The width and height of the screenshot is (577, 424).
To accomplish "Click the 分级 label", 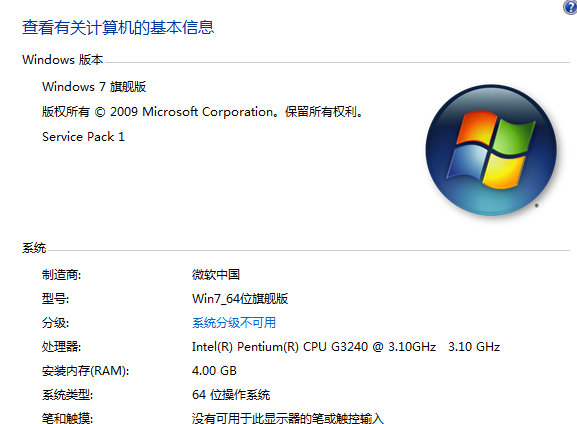I will click(x=55, y=323).
